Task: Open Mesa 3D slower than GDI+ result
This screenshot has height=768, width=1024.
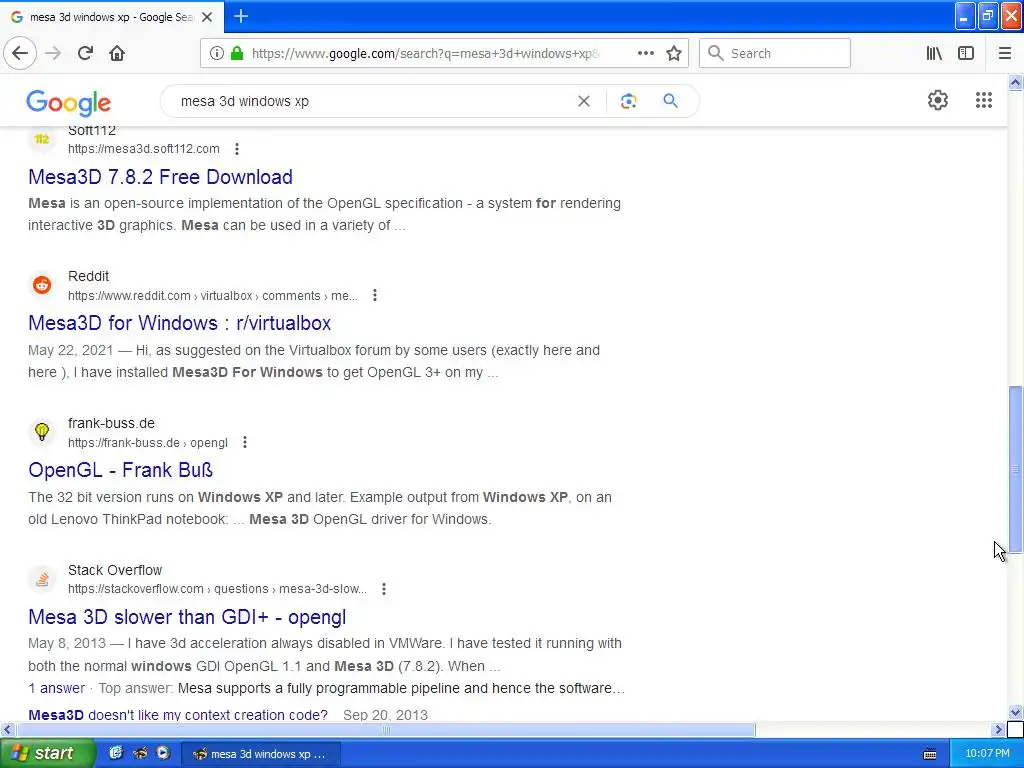Action: tap(187, 616)
